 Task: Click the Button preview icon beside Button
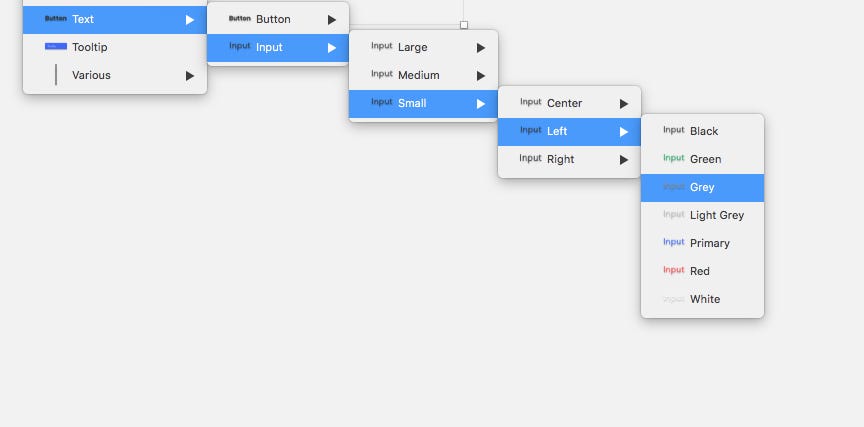(x=239, y=19)
